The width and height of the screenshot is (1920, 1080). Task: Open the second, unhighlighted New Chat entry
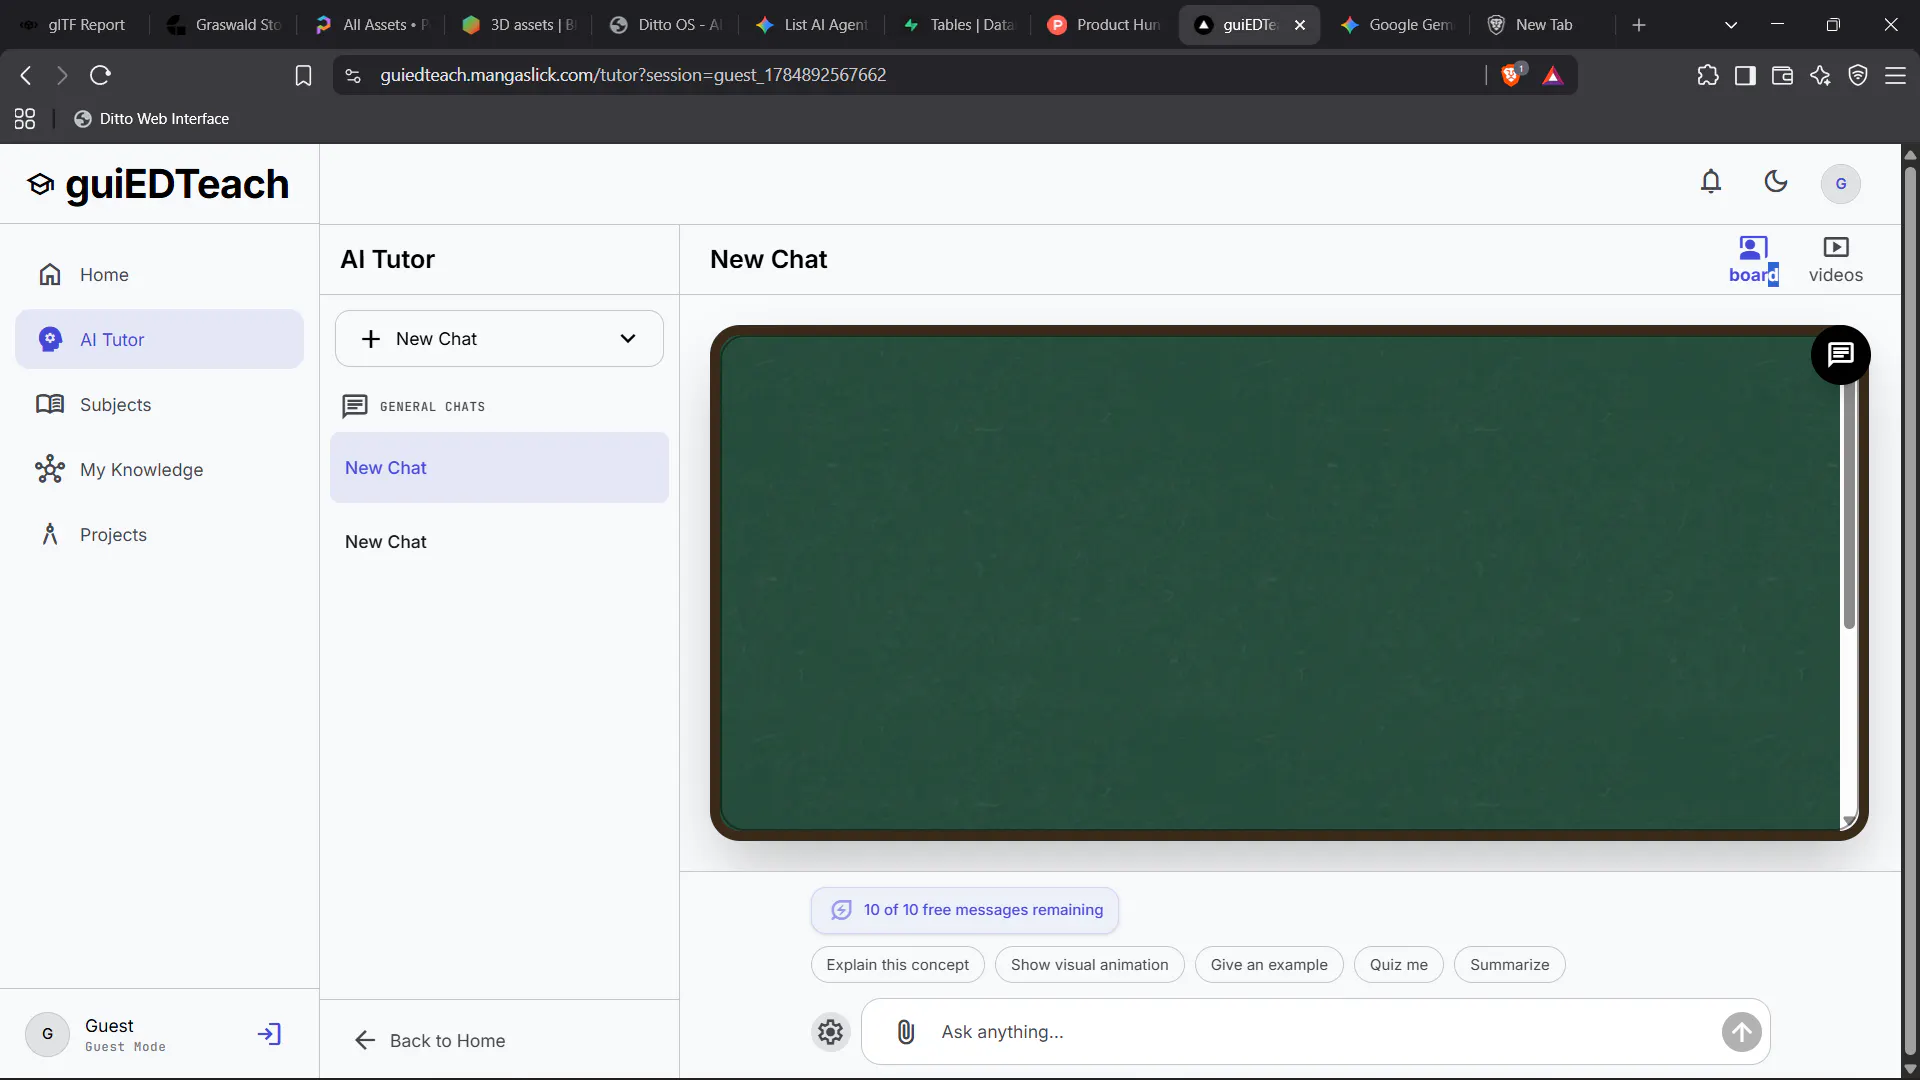[x=499, y=542]
